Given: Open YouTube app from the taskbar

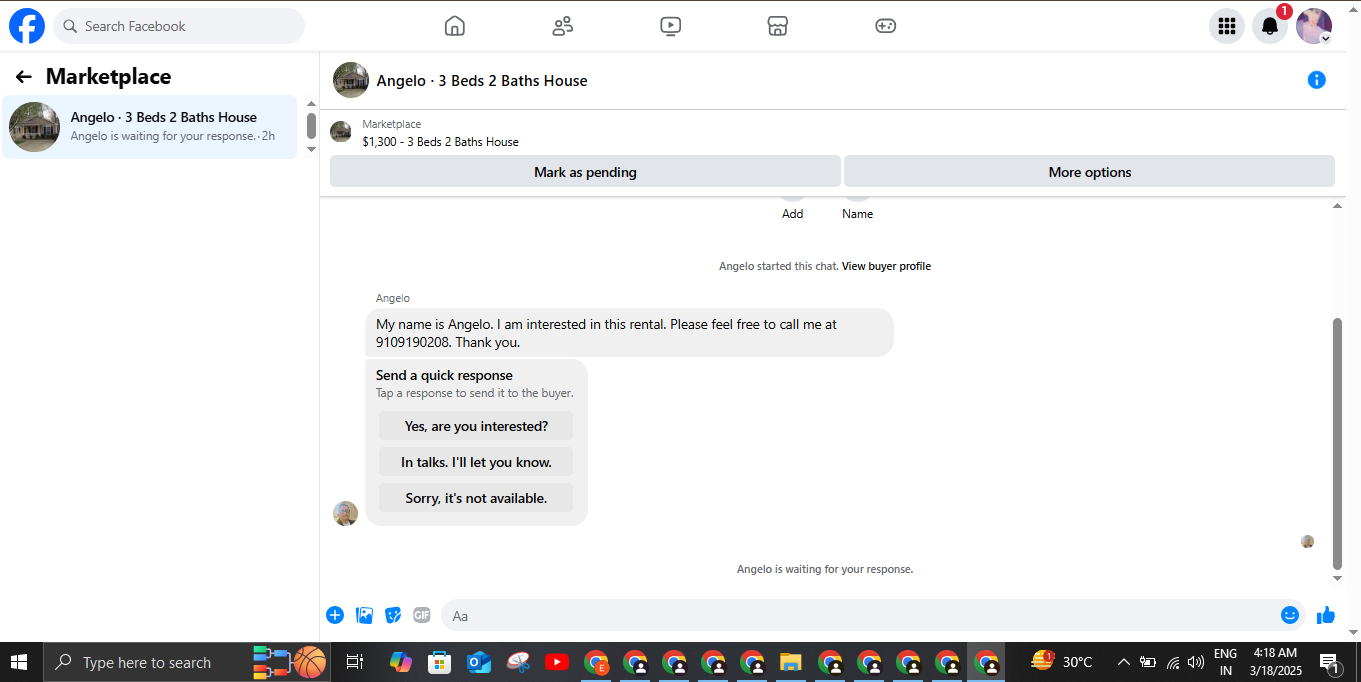Looking at the screenshot, I should pyautogui.click(x=557, y=662).
